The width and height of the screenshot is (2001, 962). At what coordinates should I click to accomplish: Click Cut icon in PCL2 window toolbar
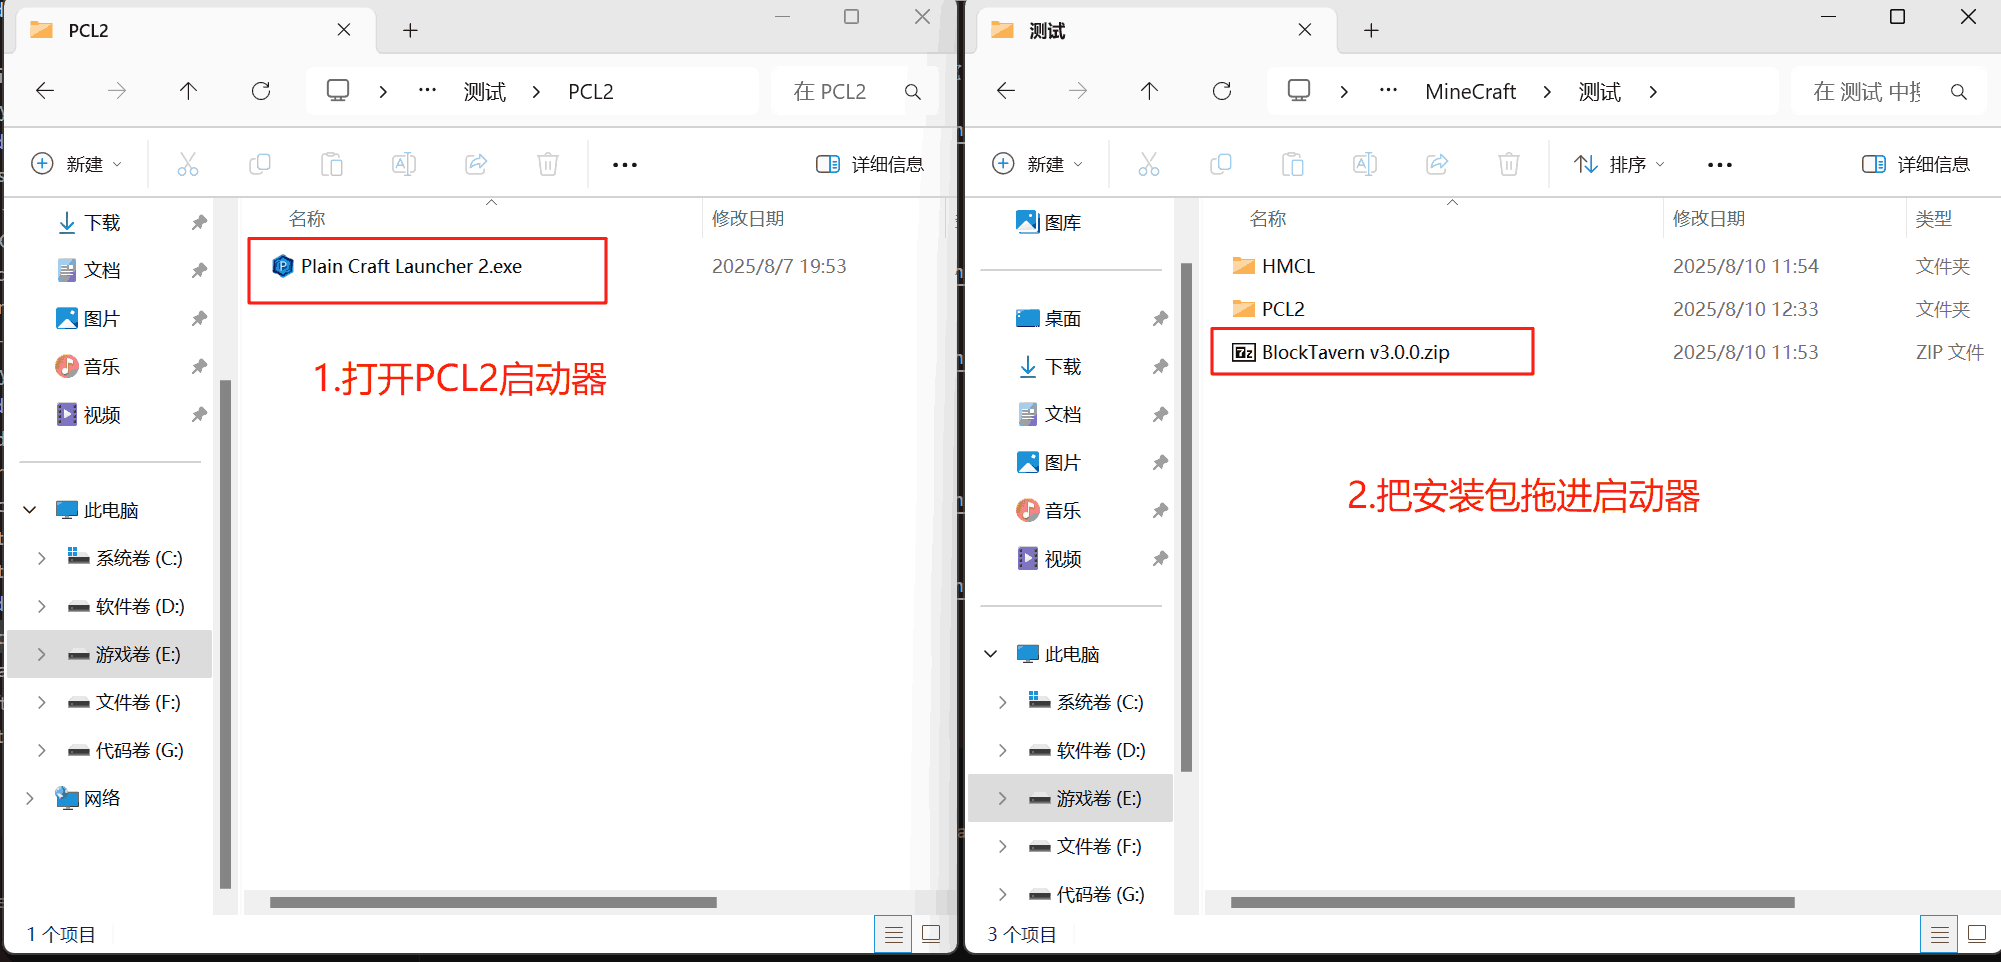click(188, 164)
